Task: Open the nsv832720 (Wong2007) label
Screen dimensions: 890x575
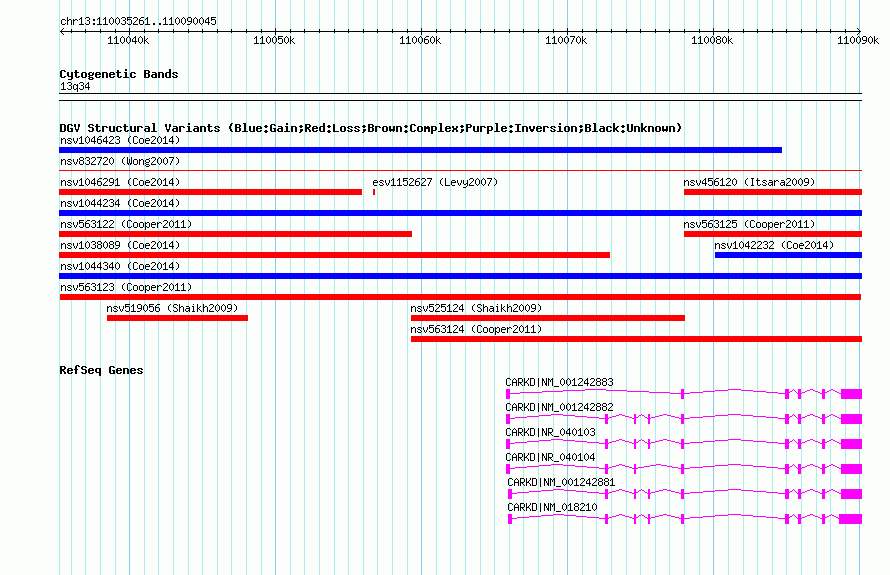Action: tap(120, 161)
